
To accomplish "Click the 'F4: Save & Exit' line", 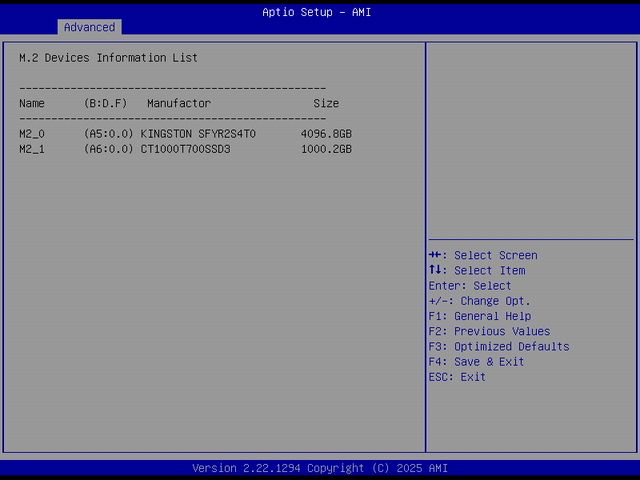I will click(476, 362).
